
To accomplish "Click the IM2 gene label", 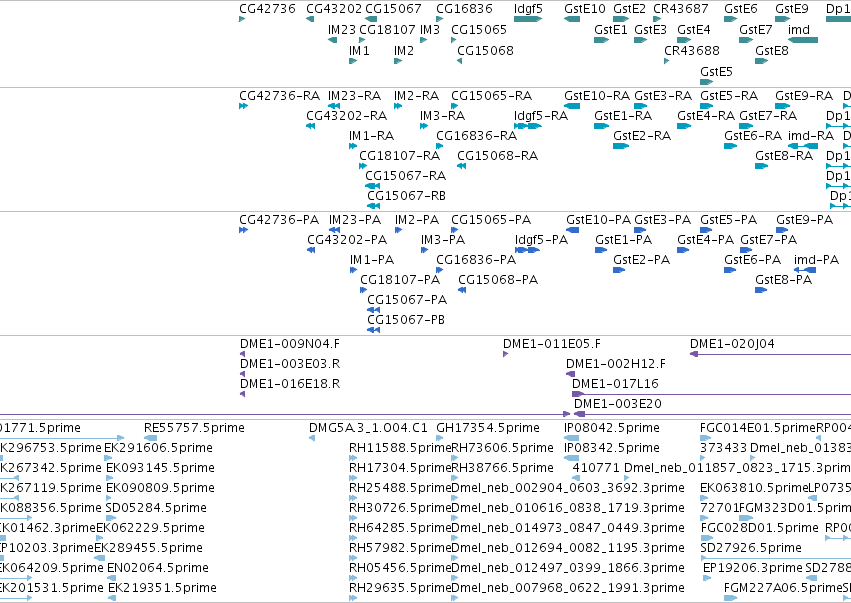I will (404, 50).
